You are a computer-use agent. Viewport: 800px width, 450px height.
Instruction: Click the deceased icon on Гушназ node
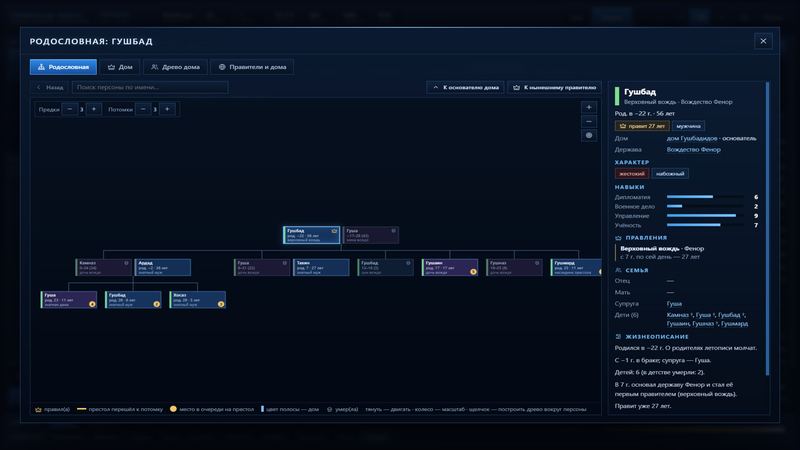pos(537,263)
